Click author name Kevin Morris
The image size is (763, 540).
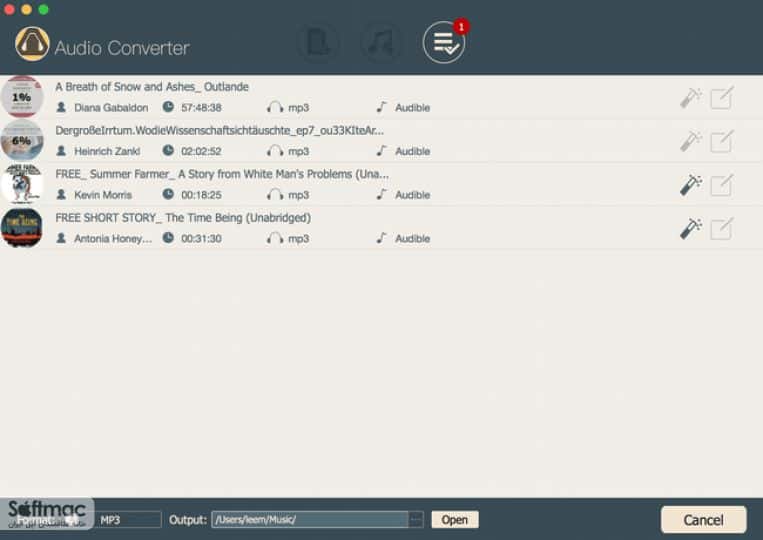(103, 195)
